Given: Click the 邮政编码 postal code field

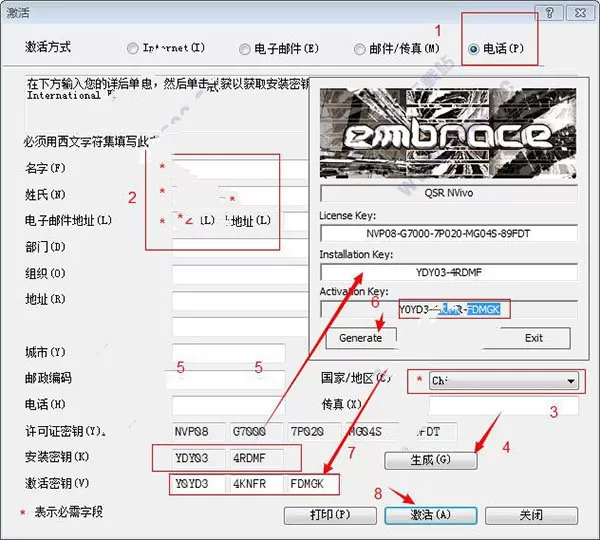Looking at the screenshot, I should pos(228,380).
